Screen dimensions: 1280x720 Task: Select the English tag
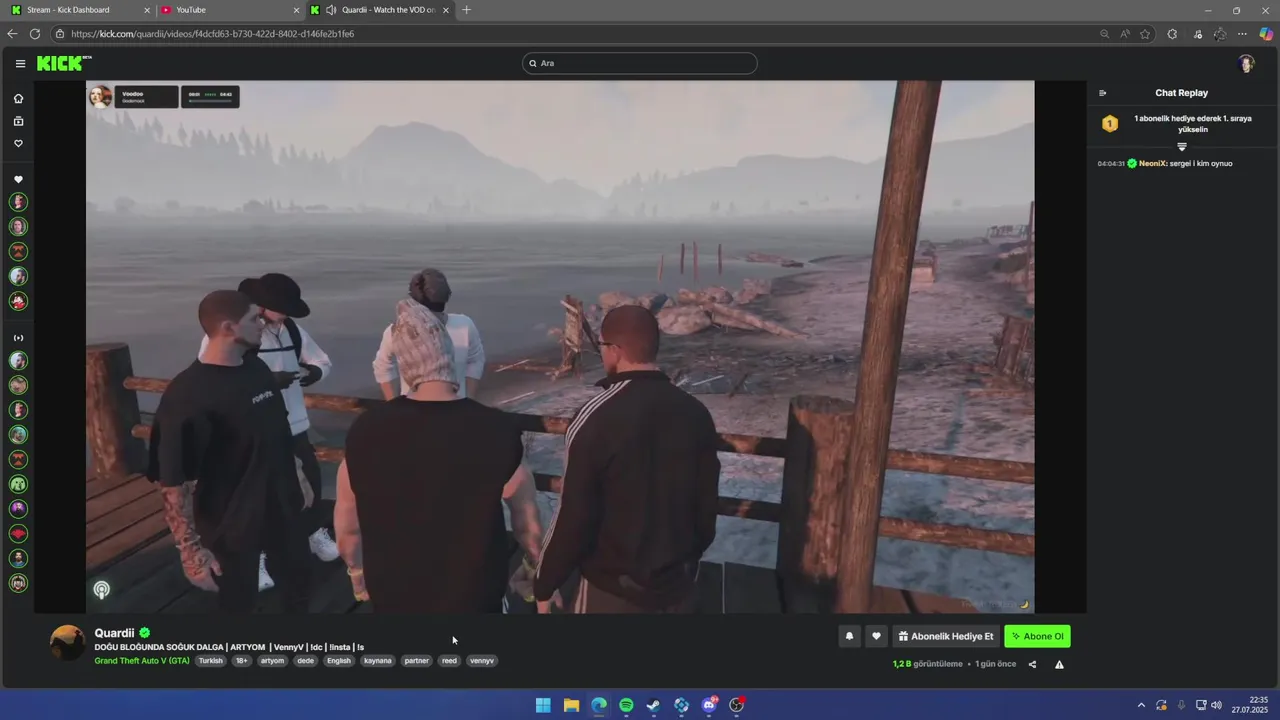[339, 661]
